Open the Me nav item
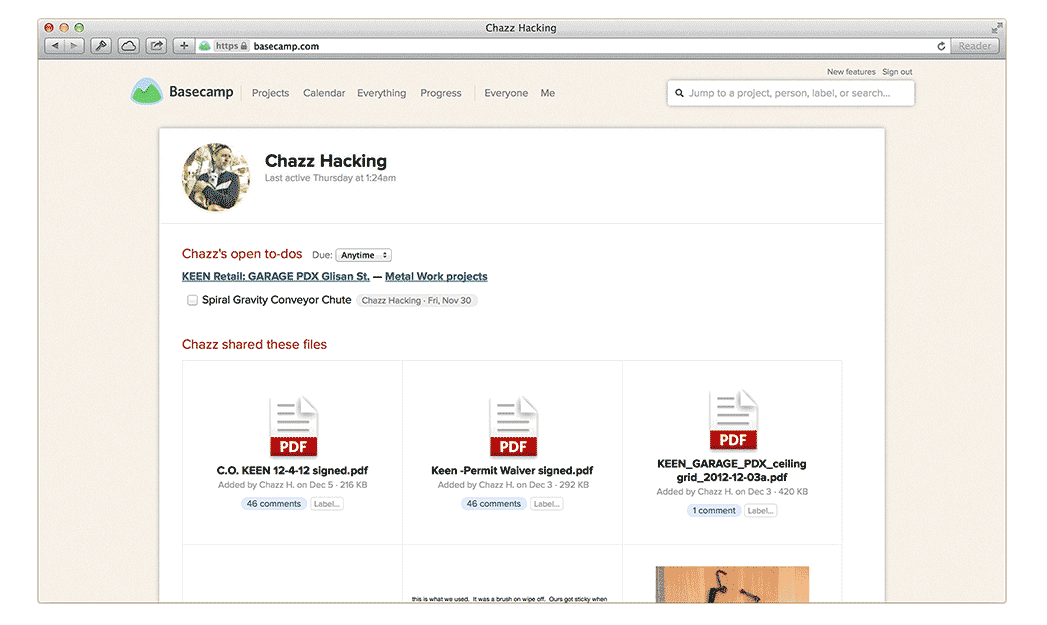Viewport: 1047px width, 625px height. 548,93
